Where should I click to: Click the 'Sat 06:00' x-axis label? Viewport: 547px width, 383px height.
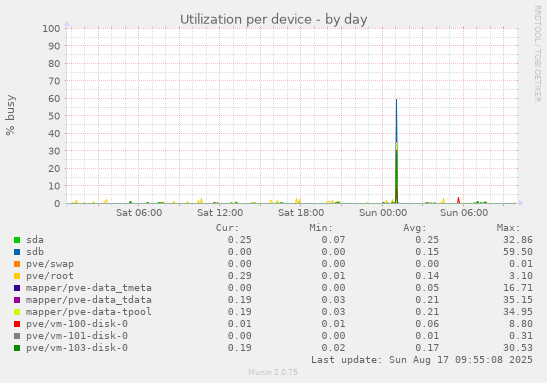point(139,213)
